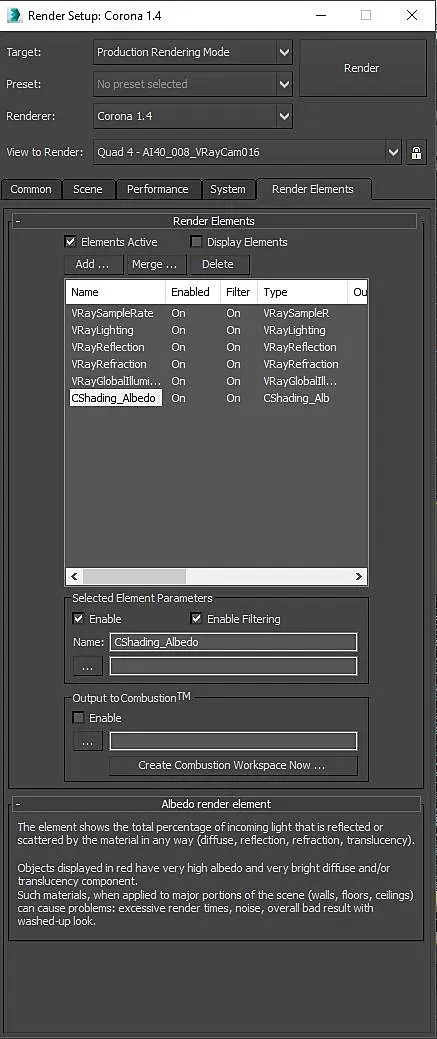Click the list scroll right arrow
437x1039 pixels.
click(359, 576)
